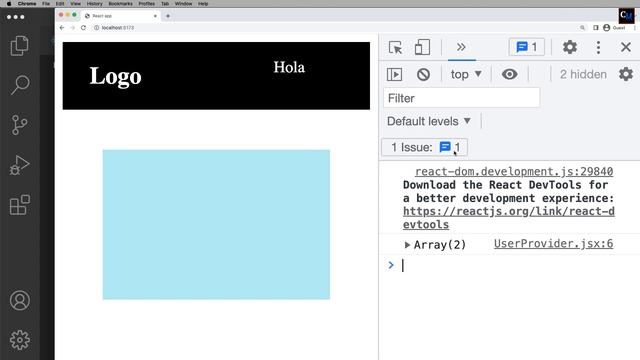Open VS Code Accounts person icon

coord(20,301)
